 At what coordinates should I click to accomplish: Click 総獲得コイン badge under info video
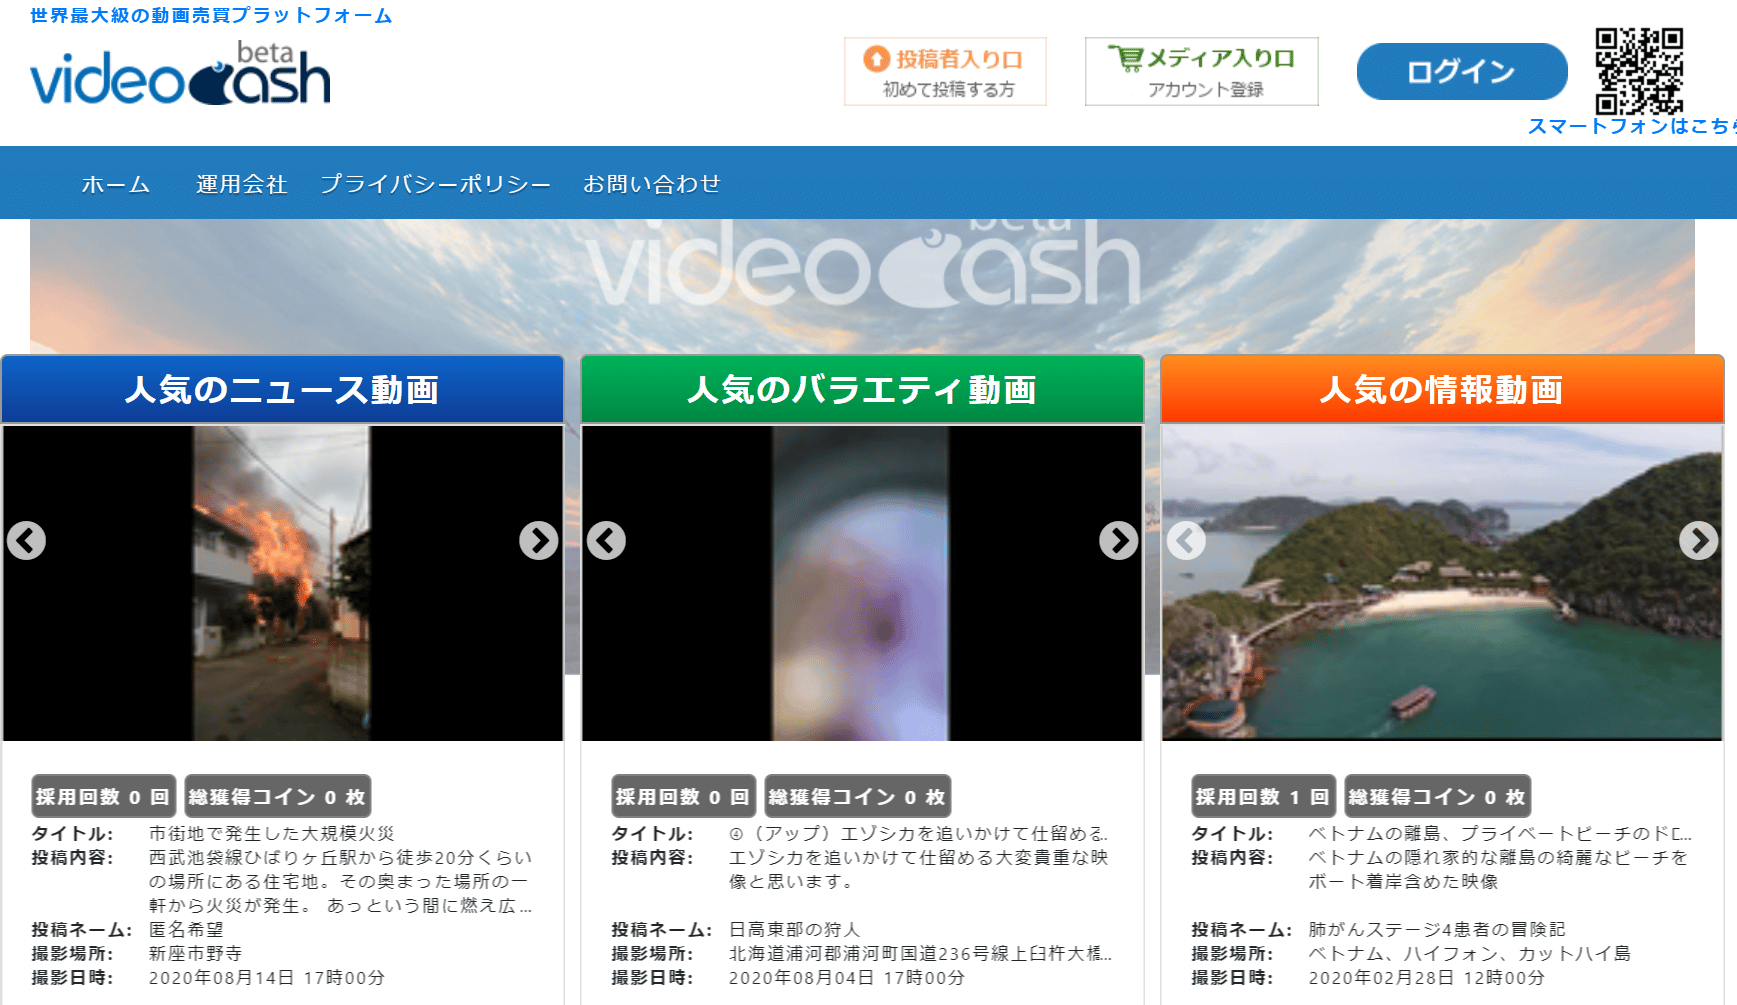1437,797
